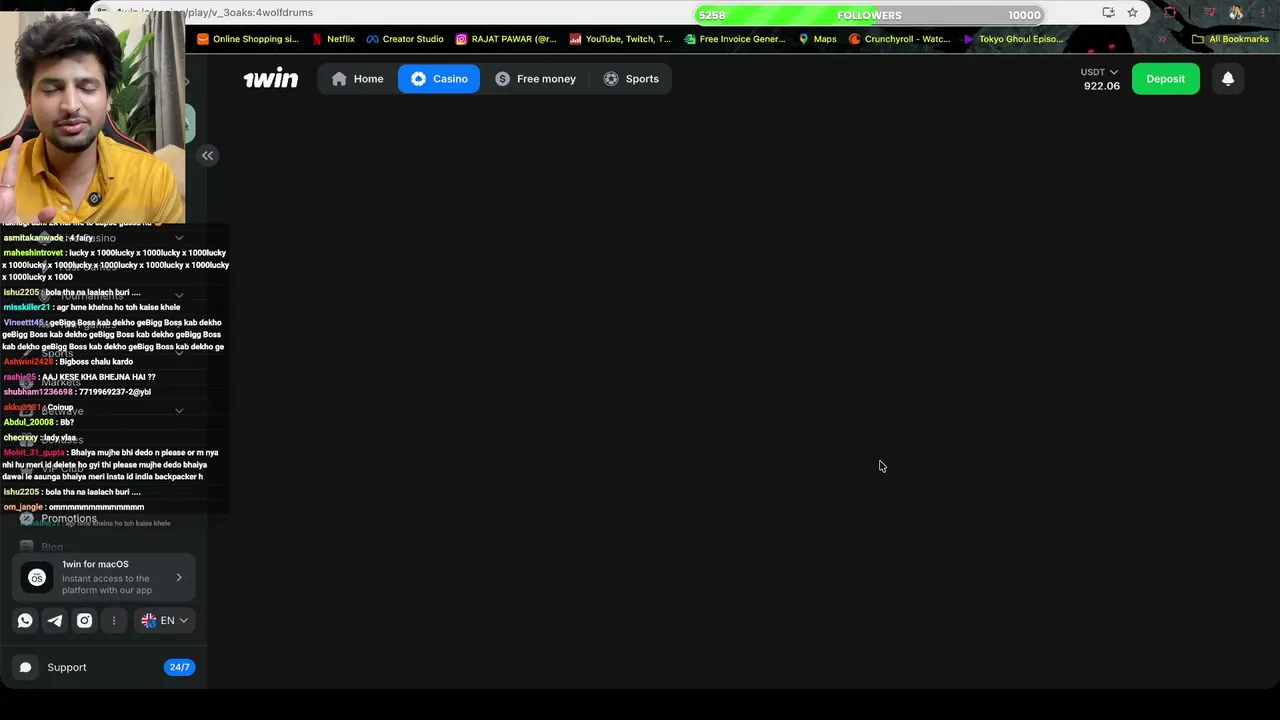Open the Tokyo Ghoul Episode bookmark

click(x=1013, y=39)
